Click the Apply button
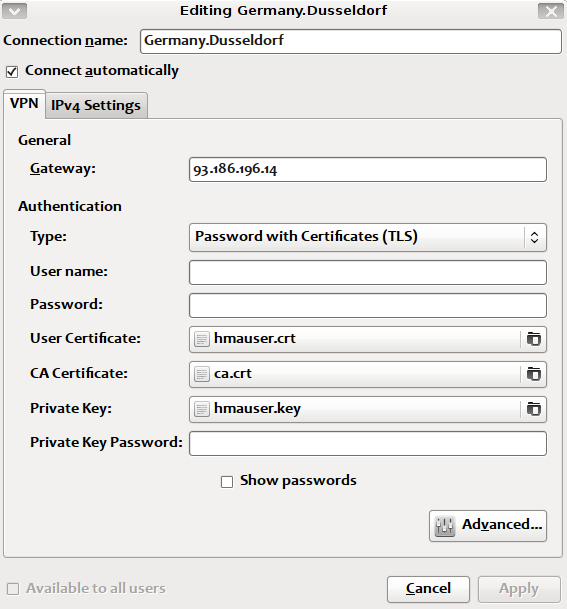The width and height of the screenshot is (567, 609). pos(519,589)
